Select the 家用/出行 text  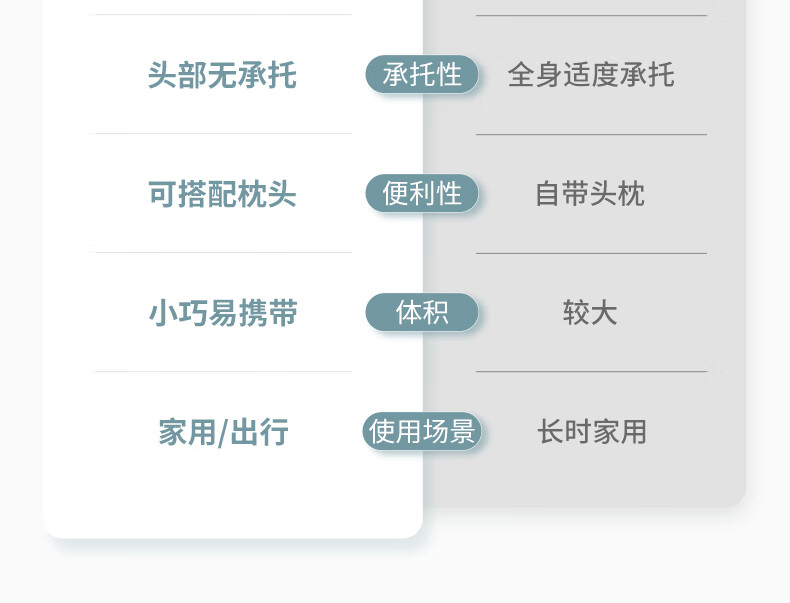222,432
